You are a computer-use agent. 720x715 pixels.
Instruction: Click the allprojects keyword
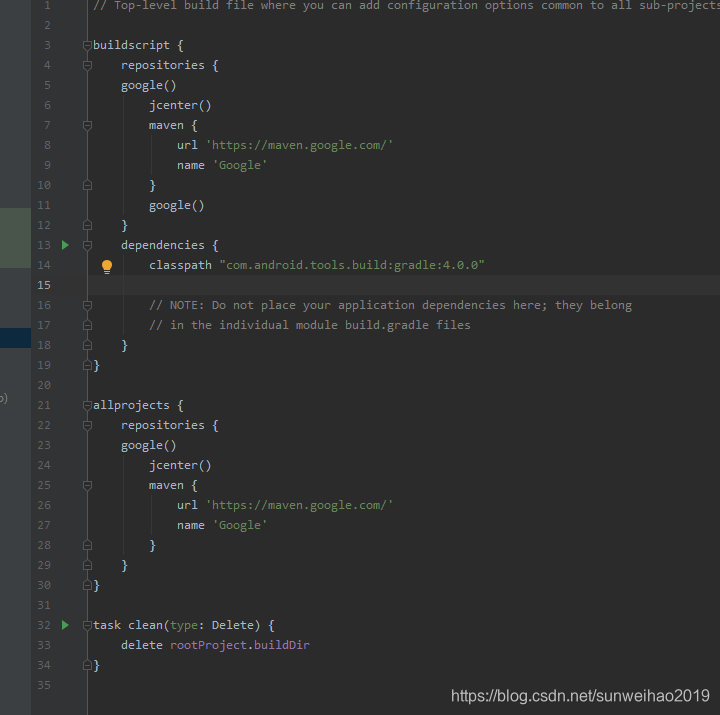[131, 405]
